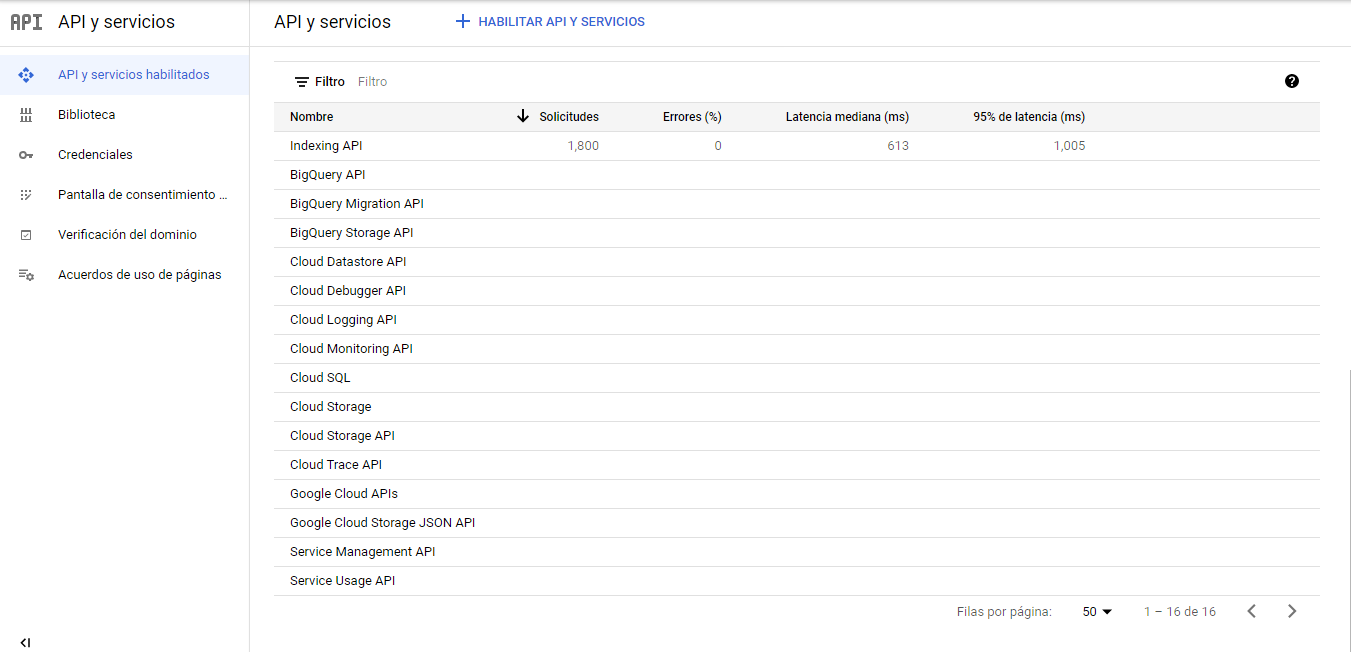Open the Cloud Datastore API link
Screen dimensions: 1351x652
point(348,262)
